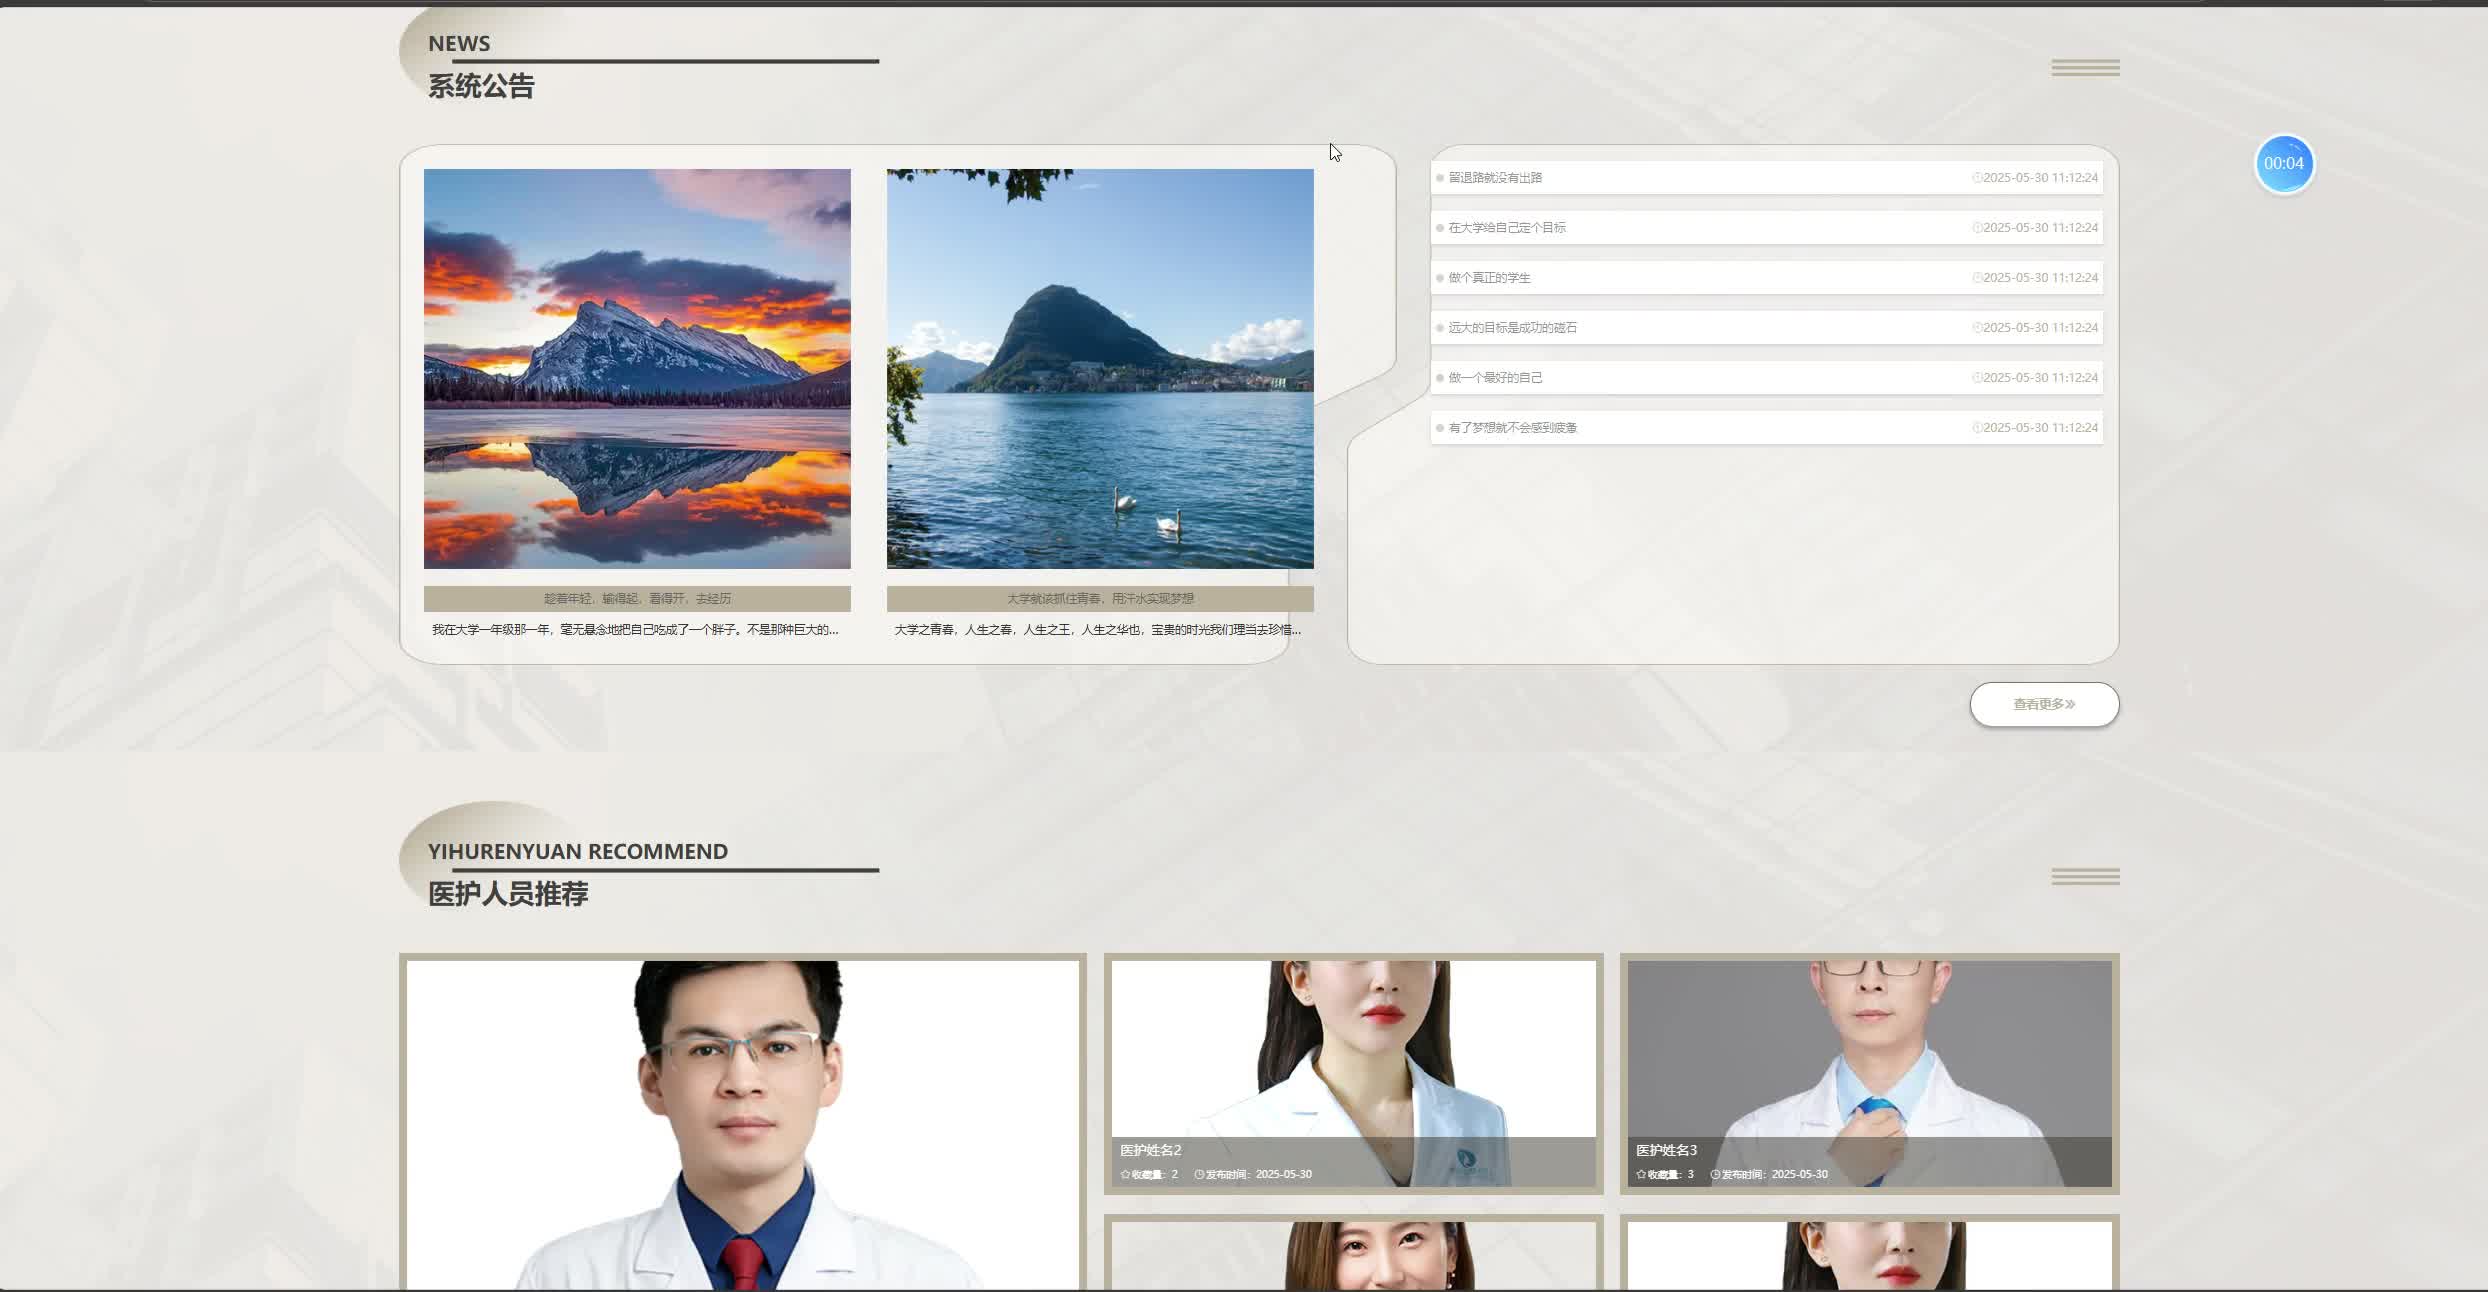Click the sunset mountain news image
The image size is (2488, 1292).
tap(637, 369)
